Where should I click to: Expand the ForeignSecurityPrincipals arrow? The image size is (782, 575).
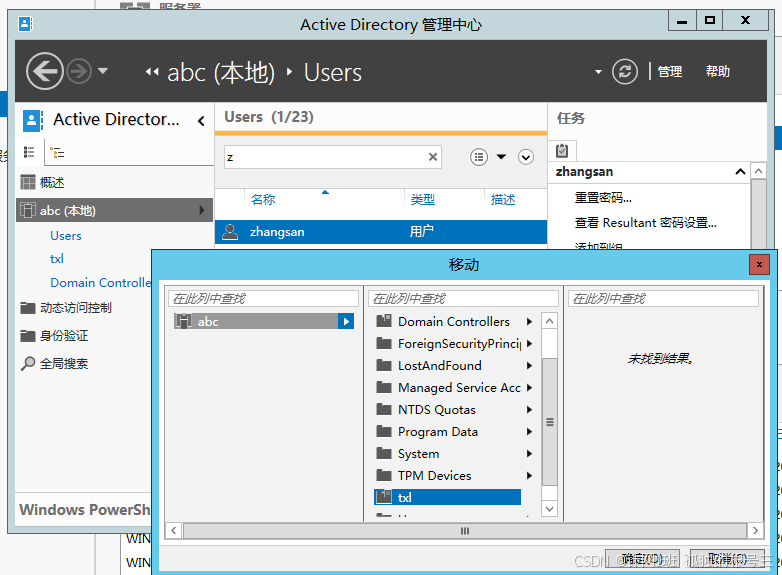(529, 344)
